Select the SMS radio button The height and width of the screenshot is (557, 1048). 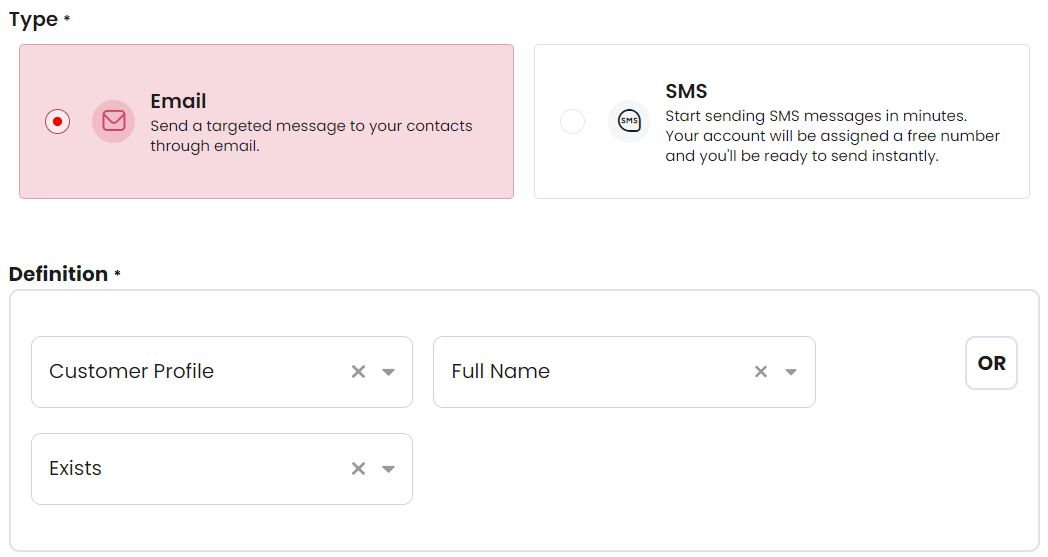coord(572,122)
